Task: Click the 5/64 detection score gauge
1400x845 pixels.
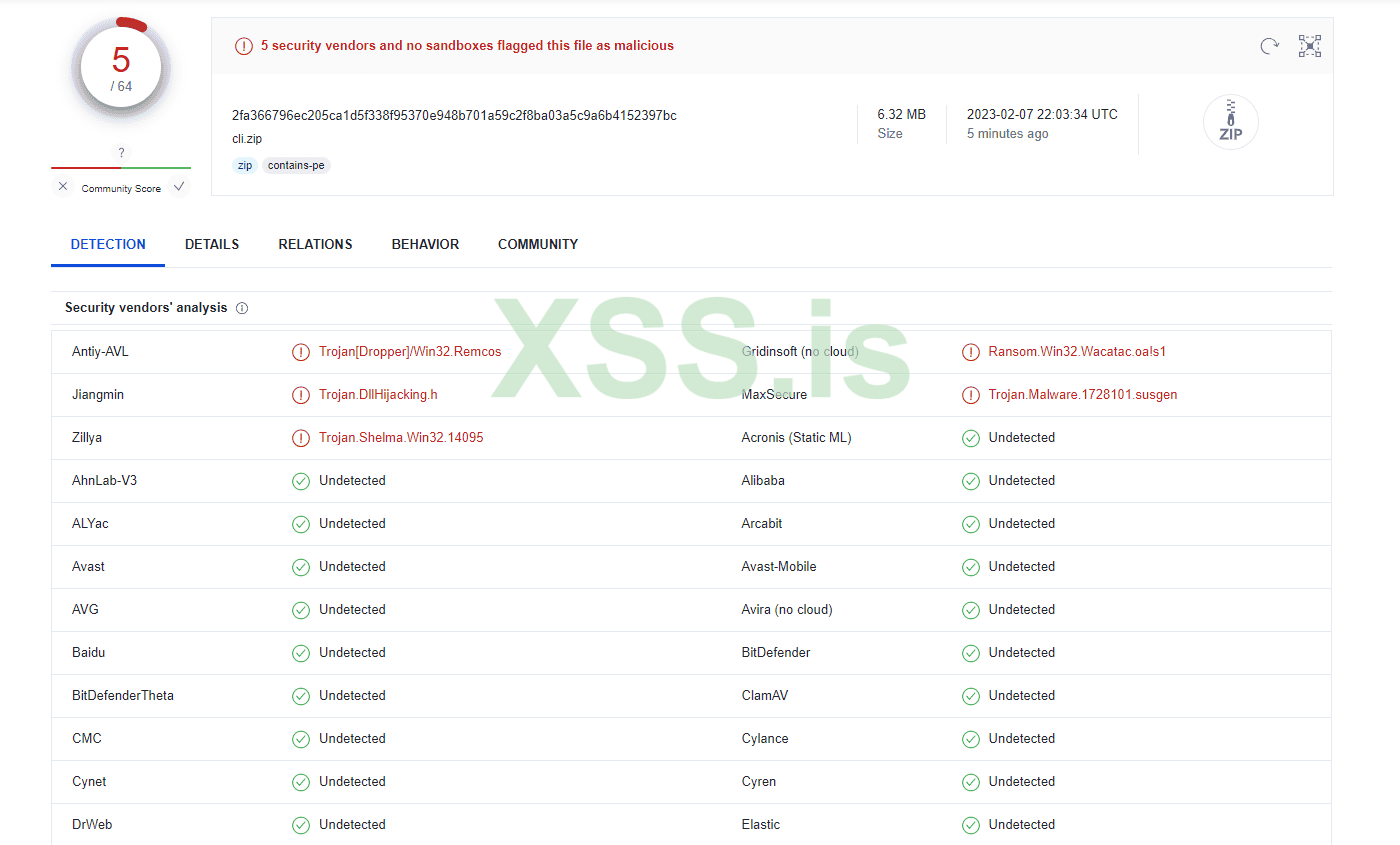Action: coord(121,68)
